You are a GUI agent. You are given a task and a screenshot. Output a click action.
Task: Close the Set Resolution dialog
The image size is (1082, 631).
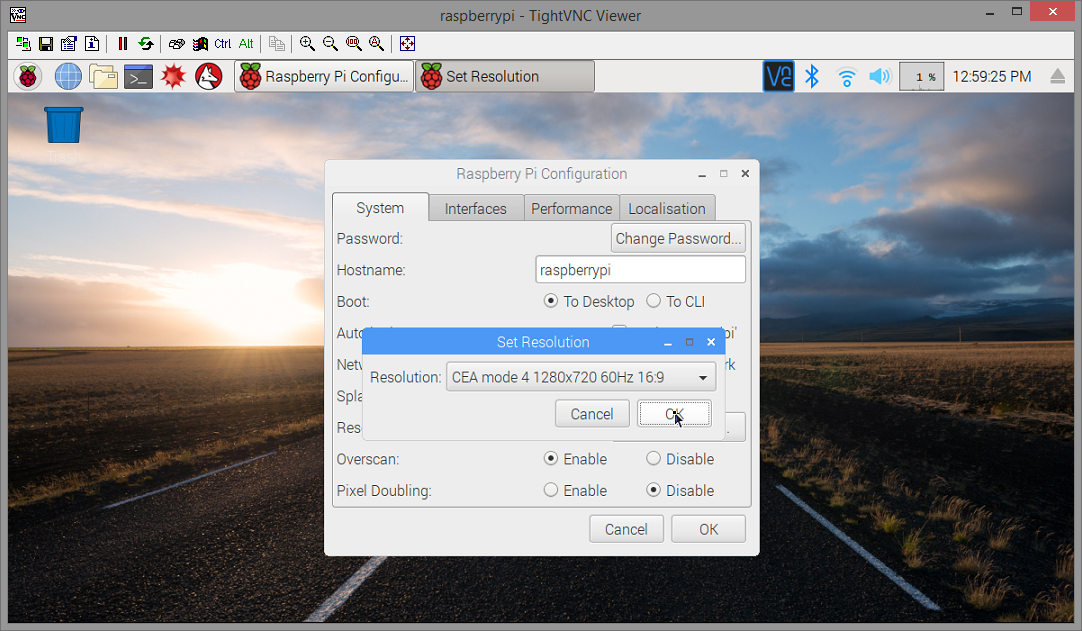point(711,342)
